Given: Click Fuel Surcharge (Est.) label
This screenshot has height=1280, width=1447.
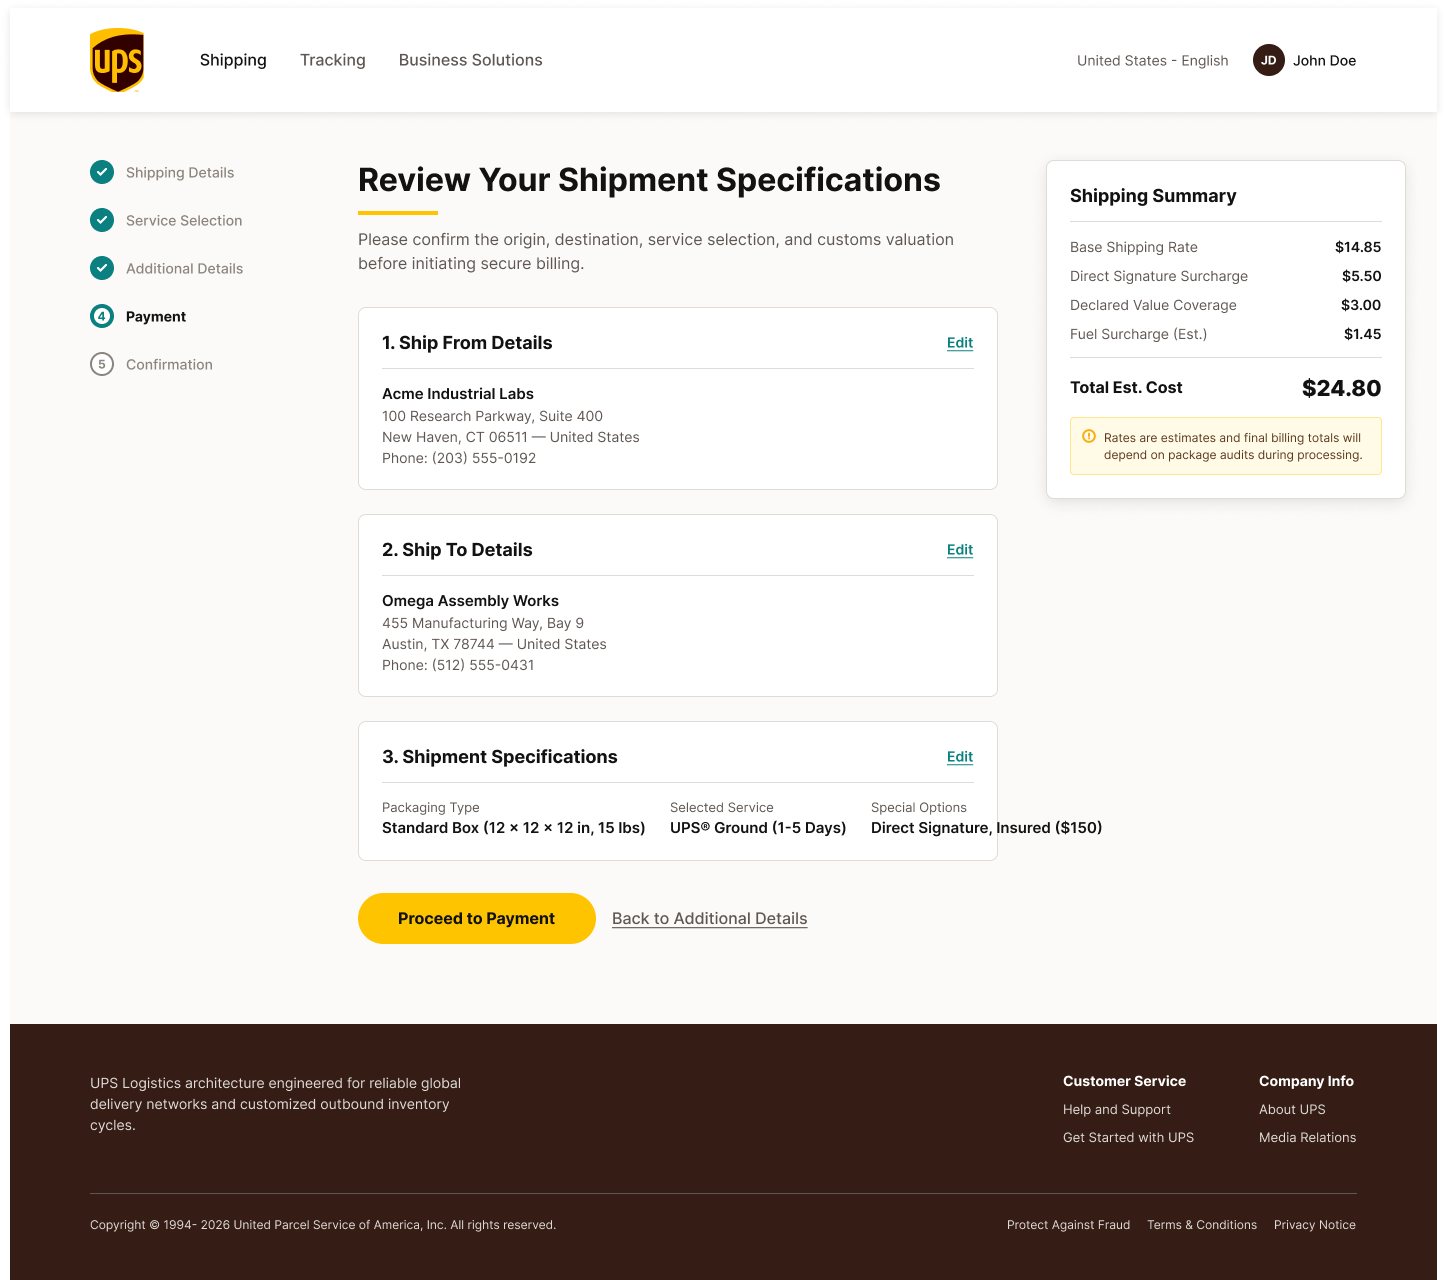Looking at the screenshot, I should [x=1138, y=333].
